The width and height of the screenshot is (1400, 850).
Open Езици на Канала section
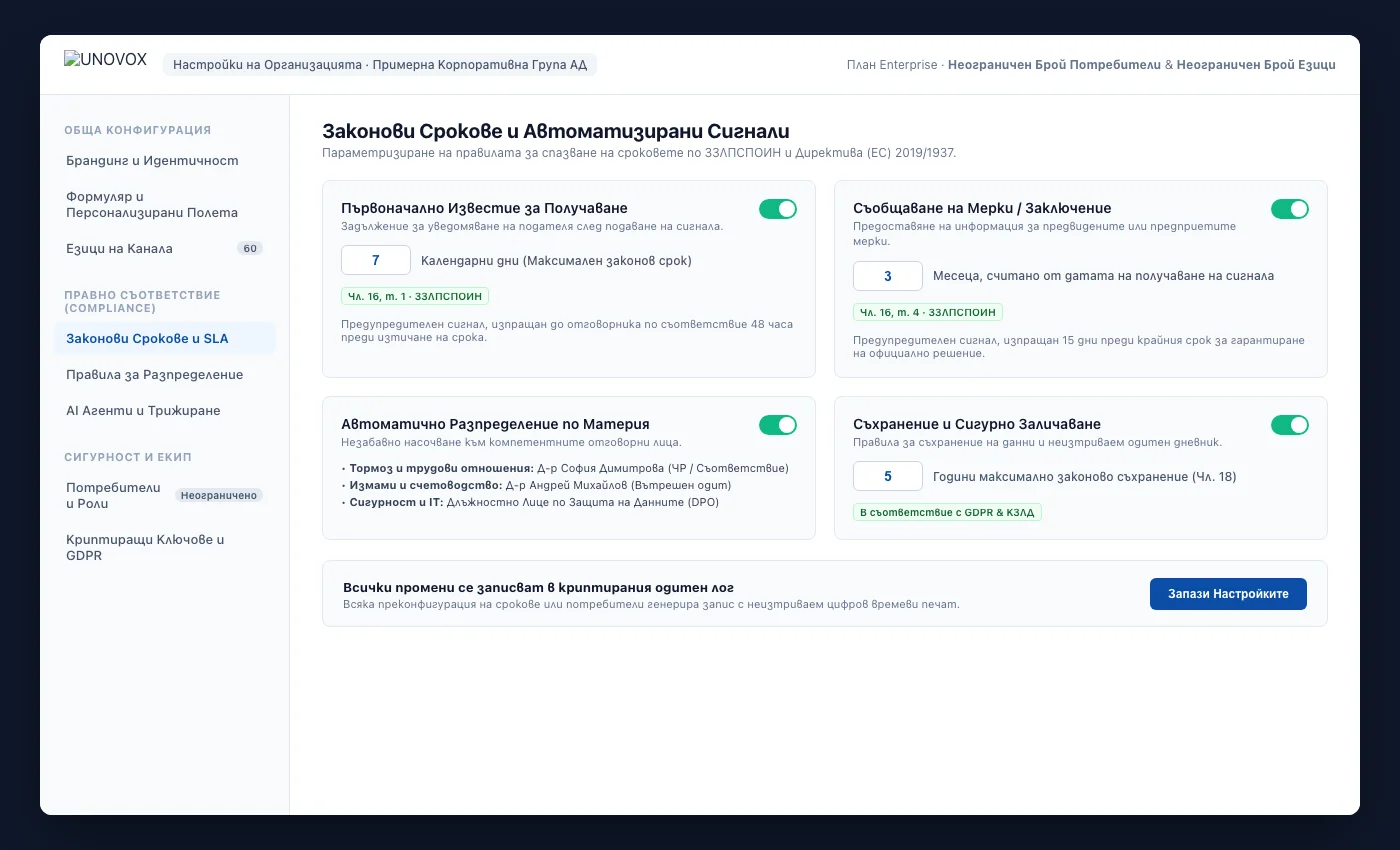pyautogui.click(x=165, y=249)
